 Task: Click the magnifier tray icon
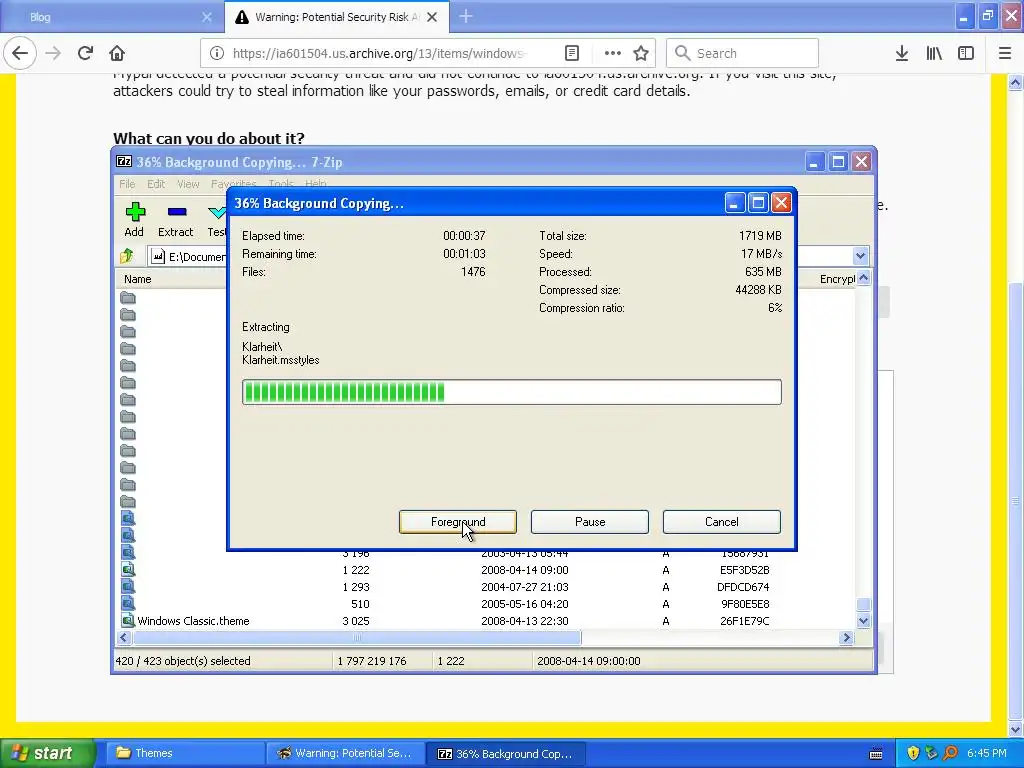950,753
